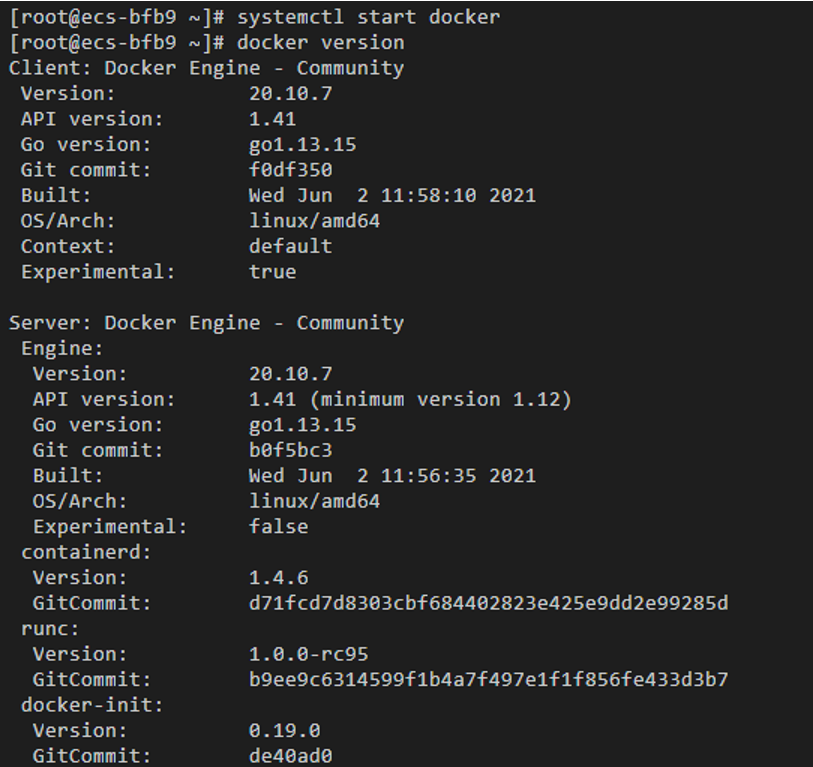Click the server Git commit b0f5bc3
Screen dimensions: 813x767
pyautogui.click(x=290, y=450)
